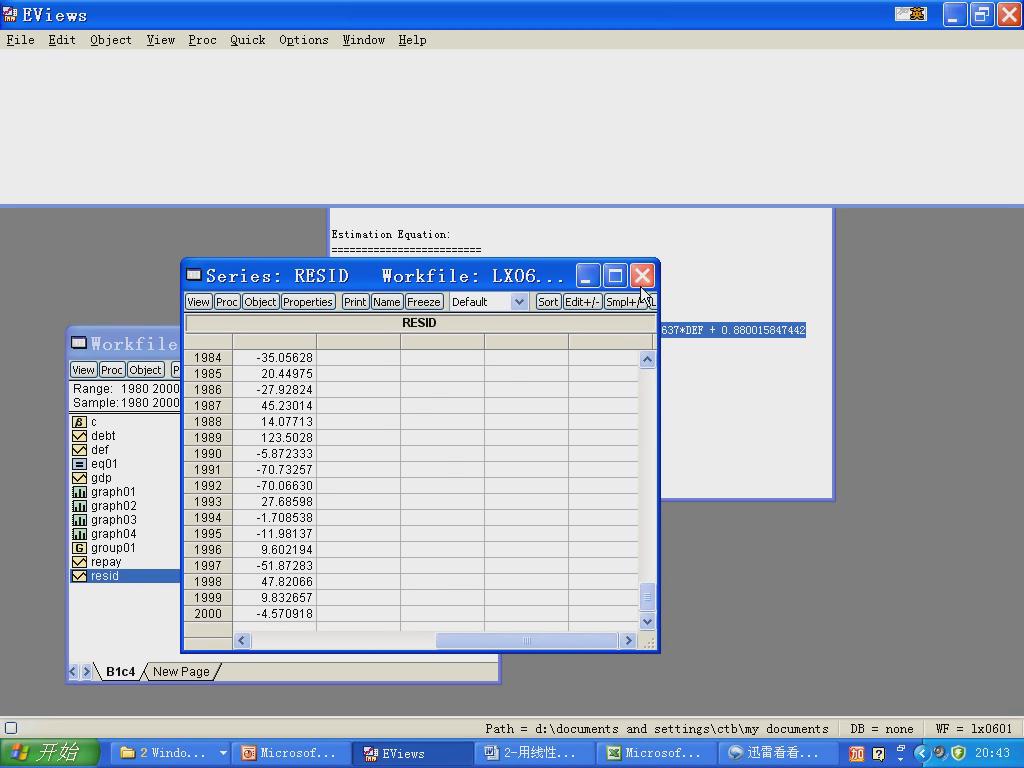Image resolution: width=1024 pixels, height=768 pixels.
Task: Click the RESID series window system icon
Action: pyautogui.click(x=194, y=275)
